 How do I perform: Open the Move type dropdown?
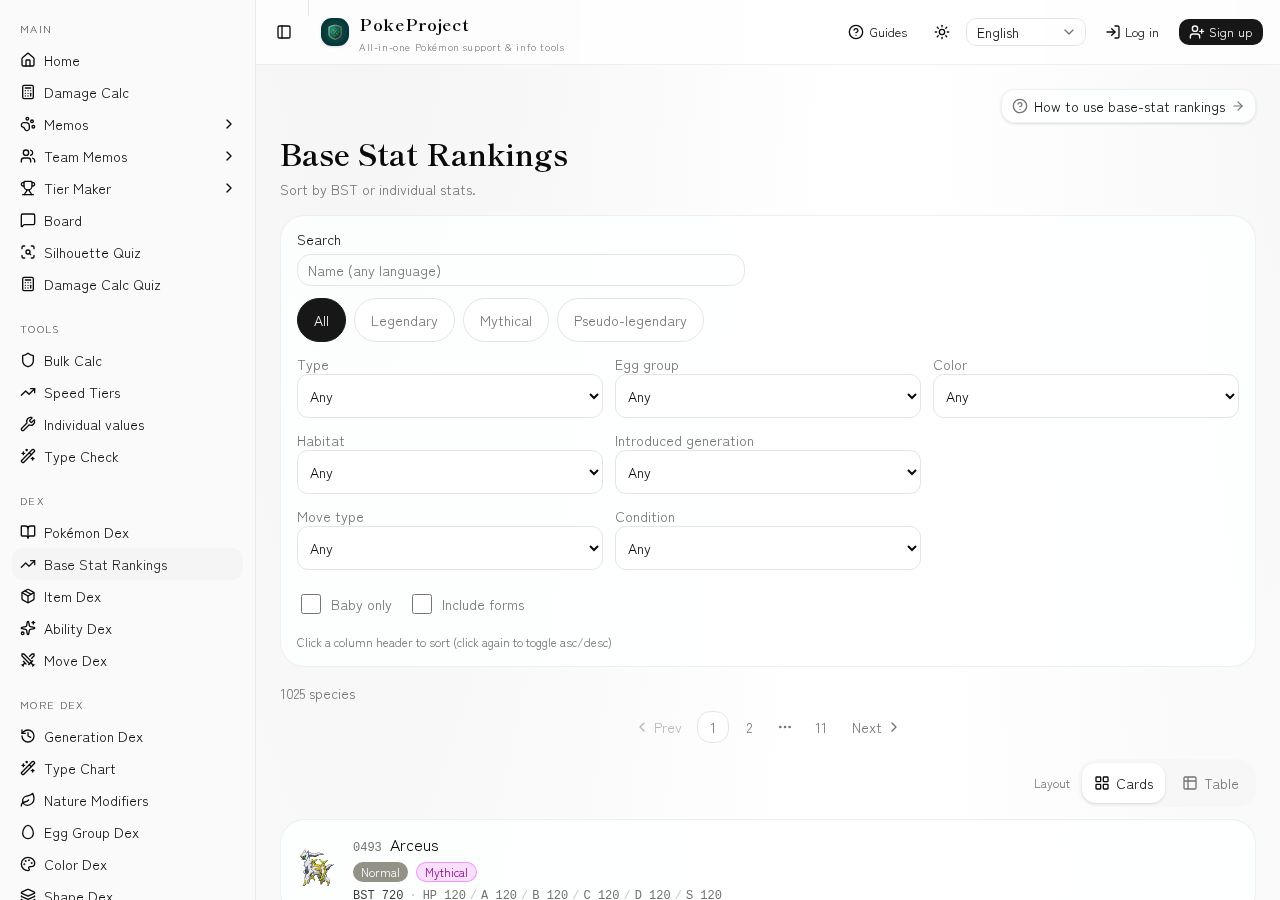click(450, 548)
